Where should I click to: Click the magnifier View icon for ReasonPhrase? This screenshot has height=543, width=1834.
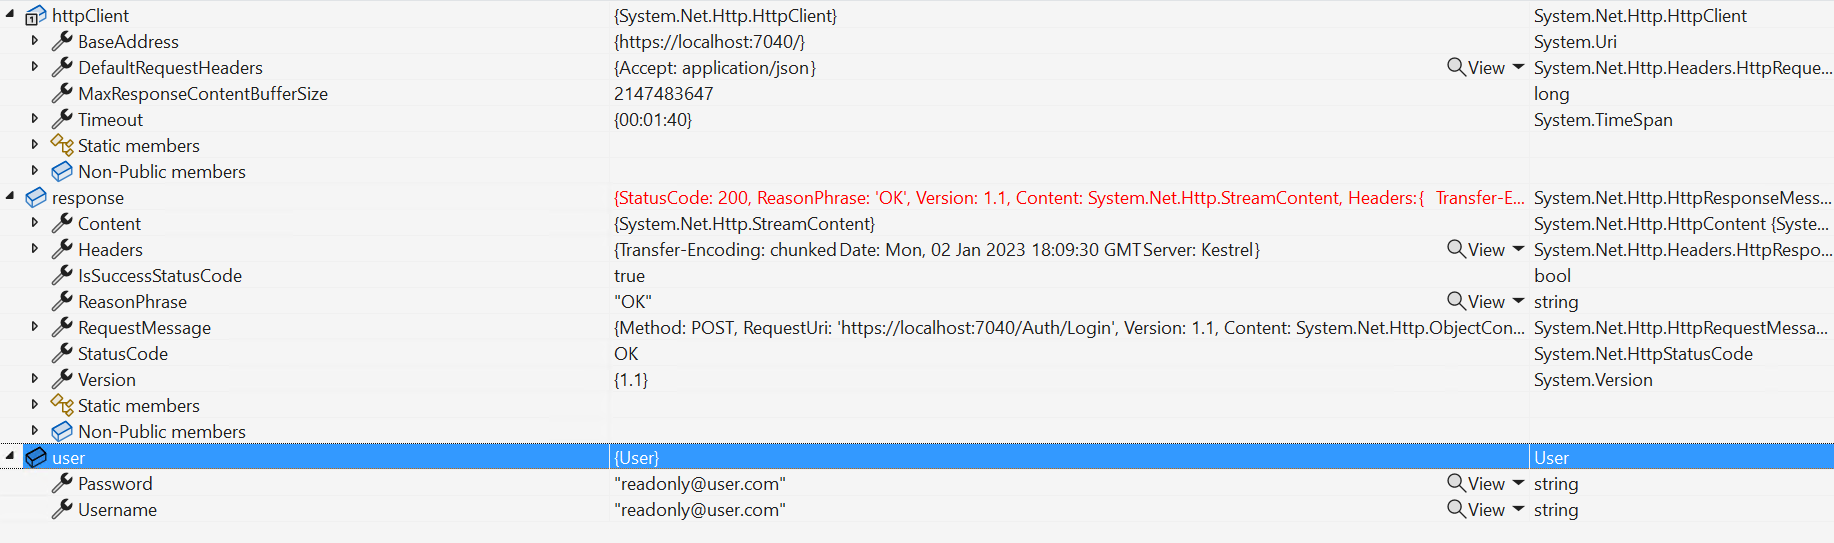tap(1456, 301)
